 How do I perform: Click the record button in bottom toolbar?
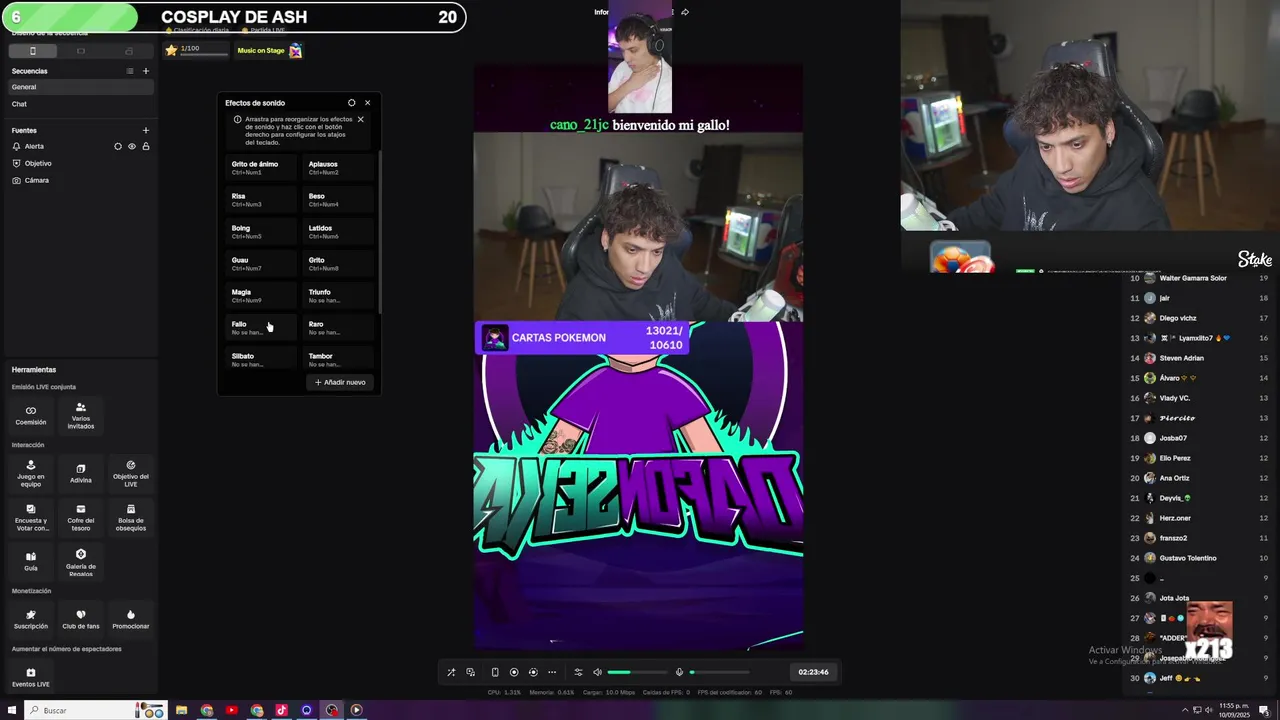[x=514, y=672]
